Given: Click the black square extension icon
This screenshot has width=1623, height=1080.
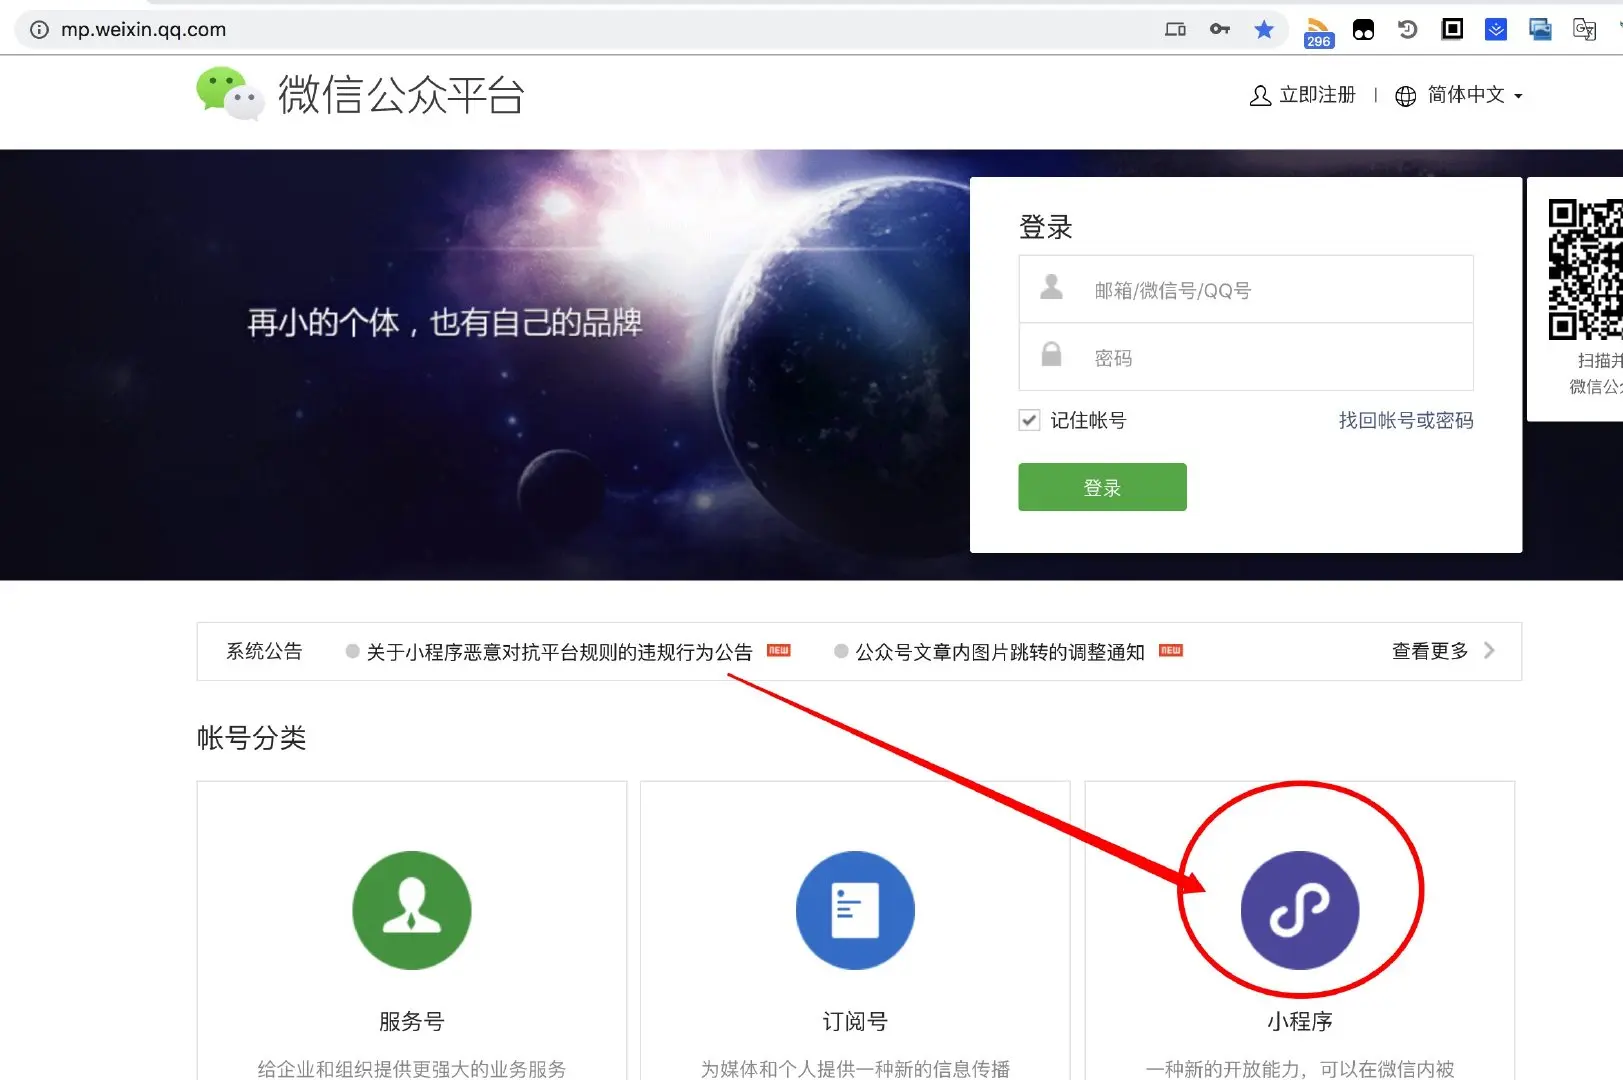Looking at the screenshot, I should tap(1452, 29).
